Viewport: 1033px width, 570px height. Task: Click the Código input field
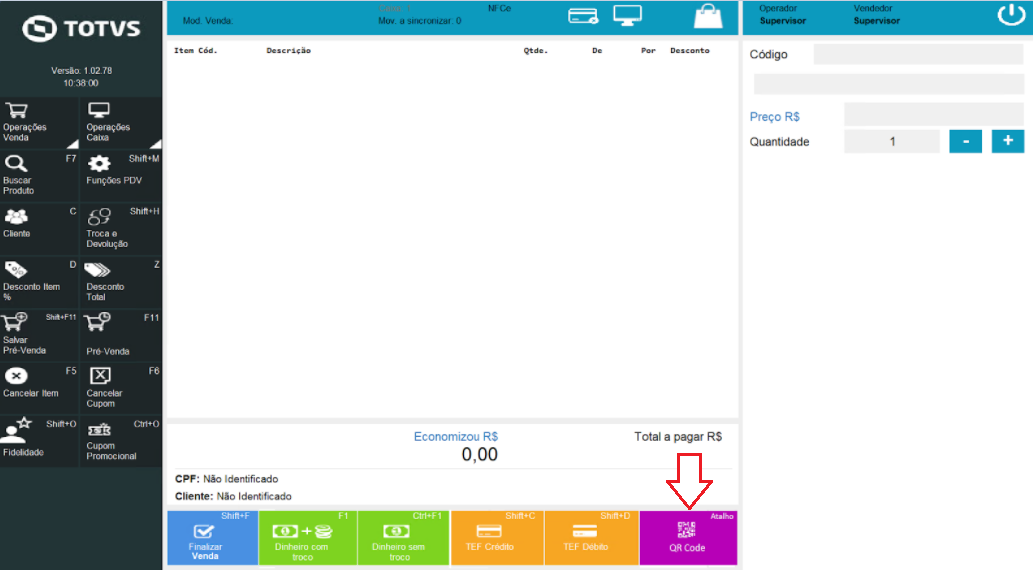coord(918,54)
